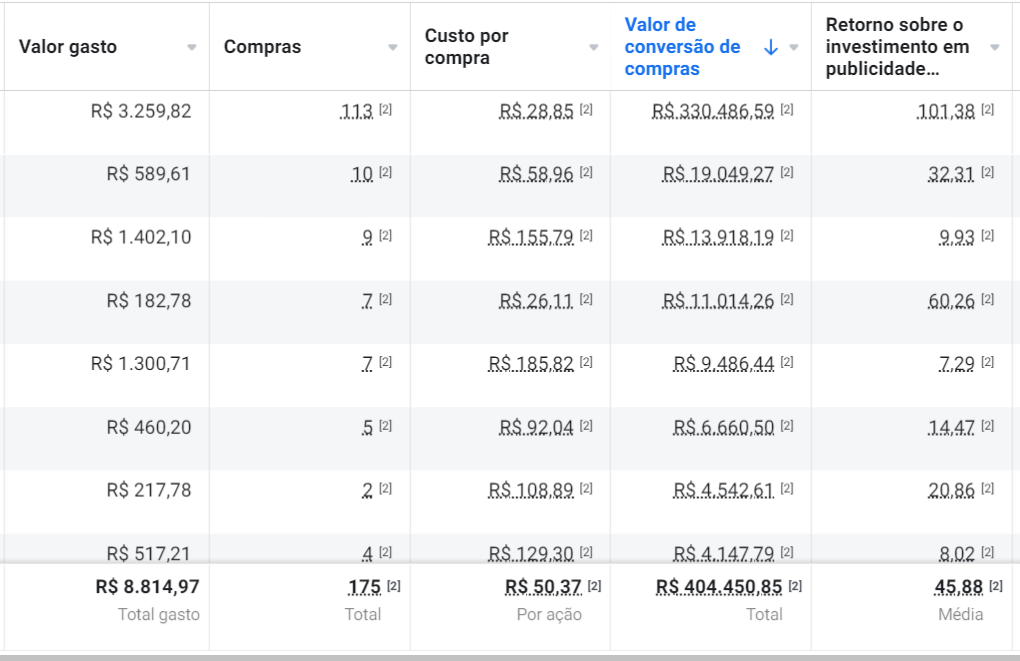Click the ROAS value 60,26
Viewport: 1020px width, 661px height.
tap(951, 300)
